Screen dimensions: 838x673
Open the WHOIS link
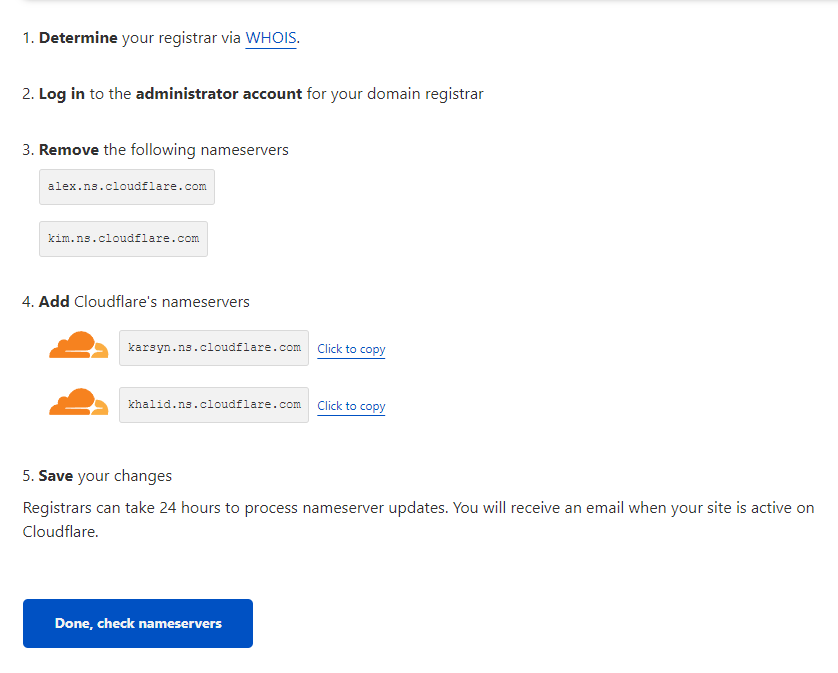tap(270, 38)
